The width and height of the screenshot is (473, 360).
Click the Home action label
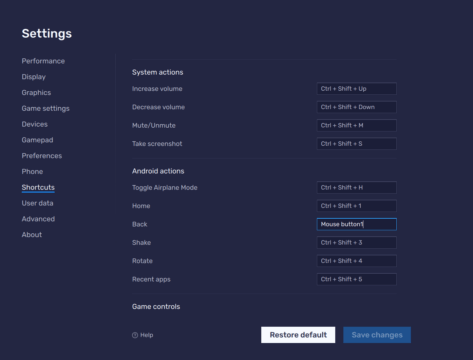point(141,206)
